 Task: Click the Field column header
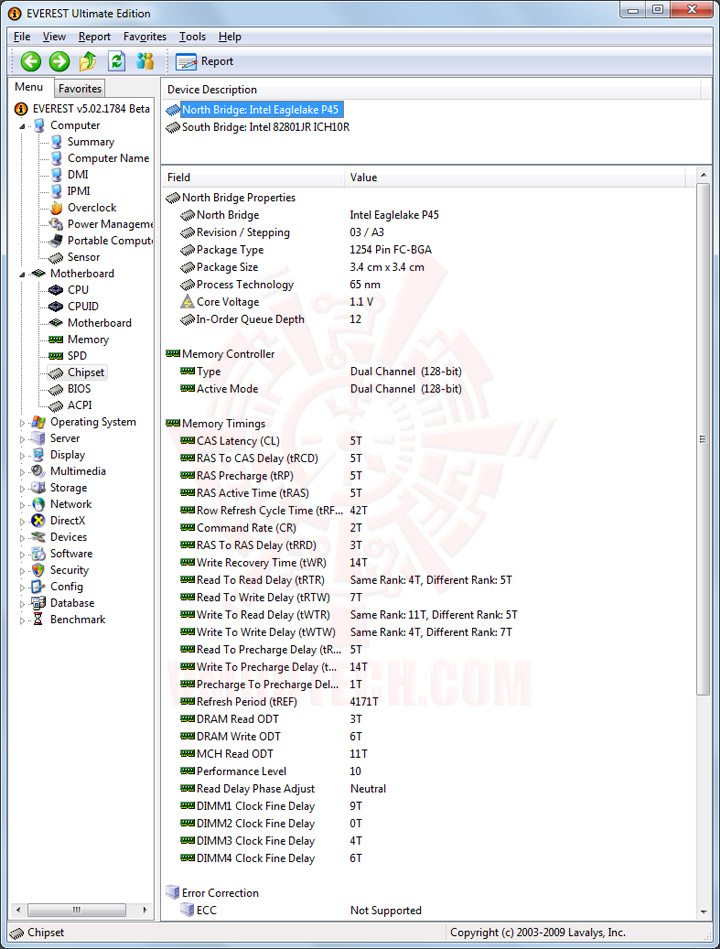coord(253,177)
